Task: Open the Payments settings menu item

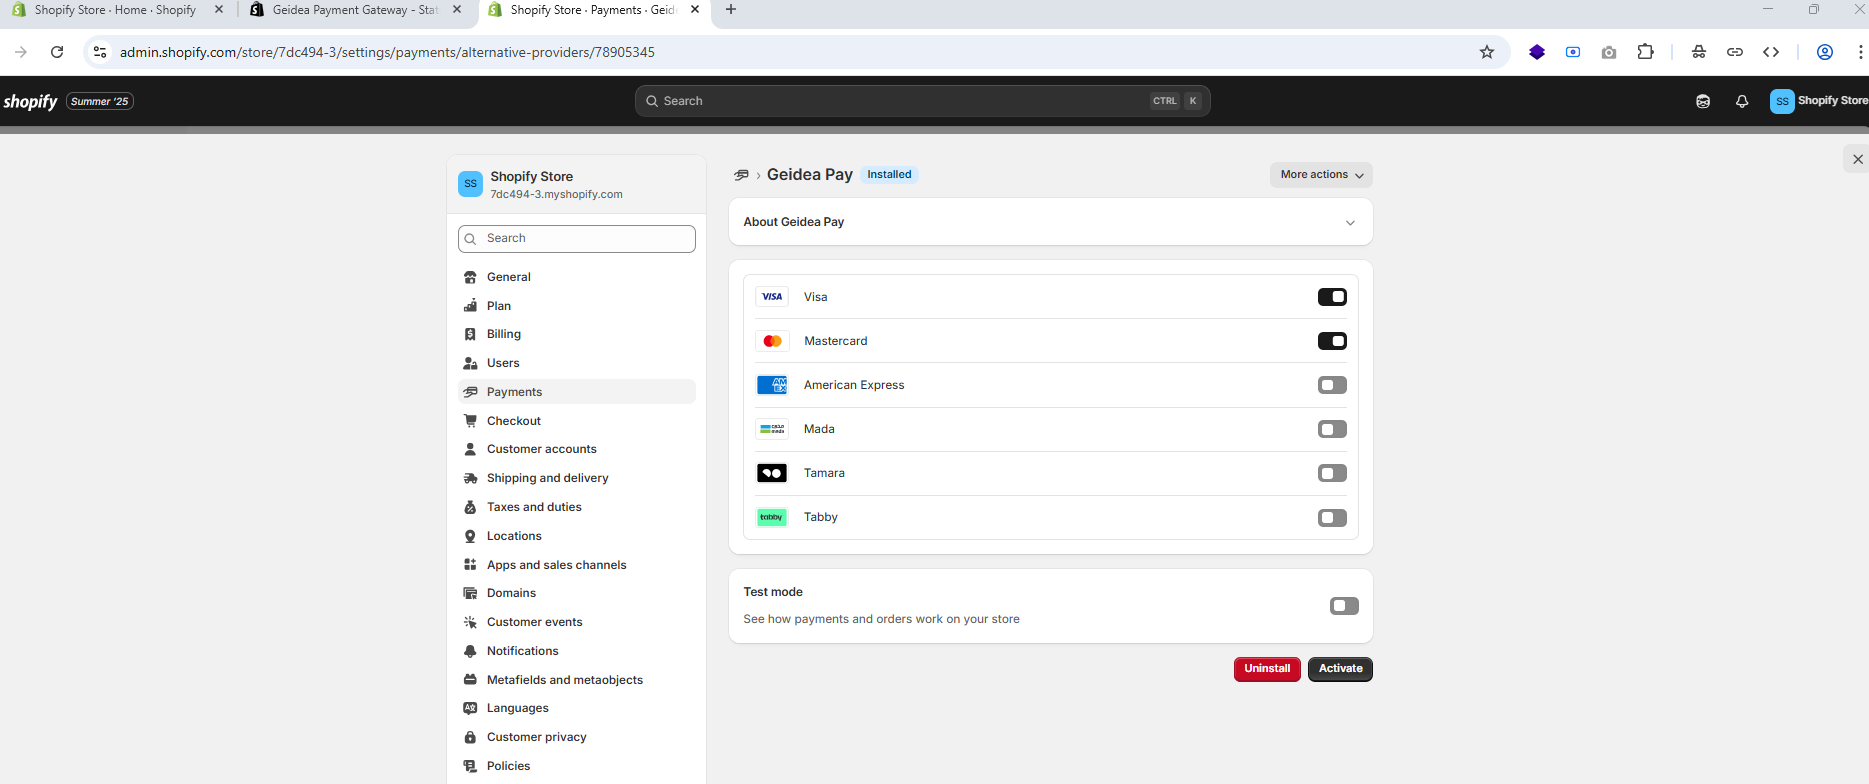Action: [577, 392]
